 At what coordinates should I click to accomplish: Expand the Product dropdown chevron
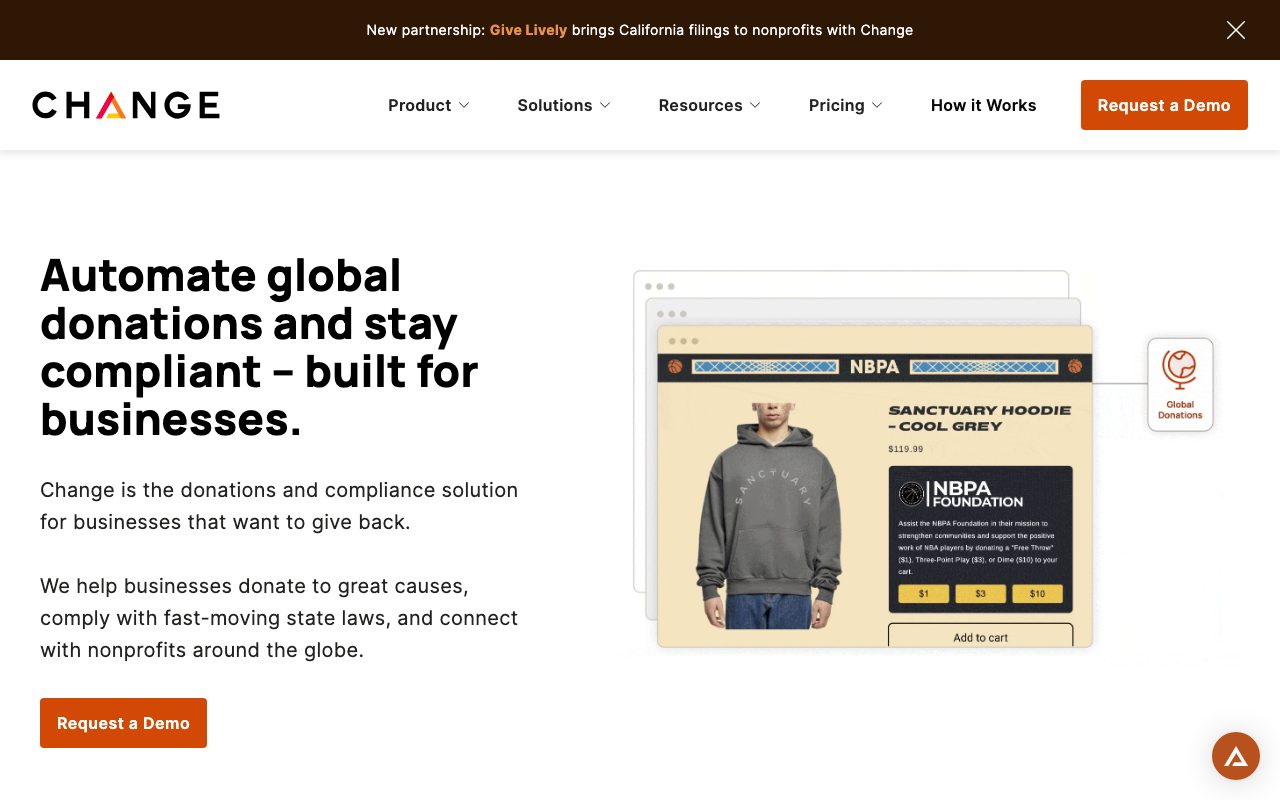click(x=464, y=105)
